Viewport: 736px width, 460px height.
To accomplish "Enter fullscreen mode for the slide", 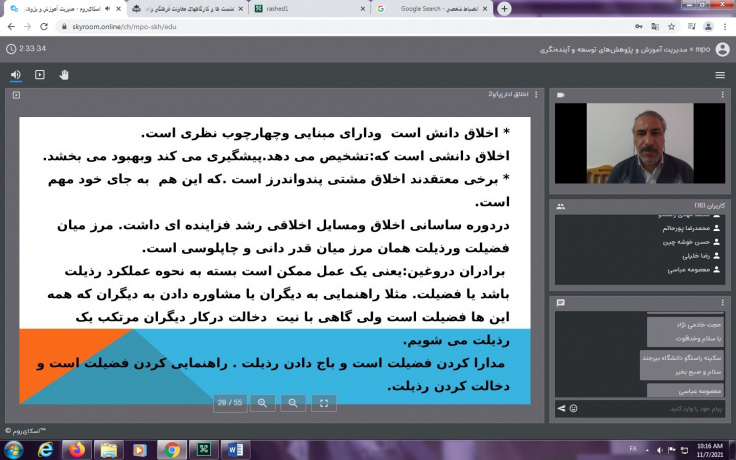I will [323, 403].
